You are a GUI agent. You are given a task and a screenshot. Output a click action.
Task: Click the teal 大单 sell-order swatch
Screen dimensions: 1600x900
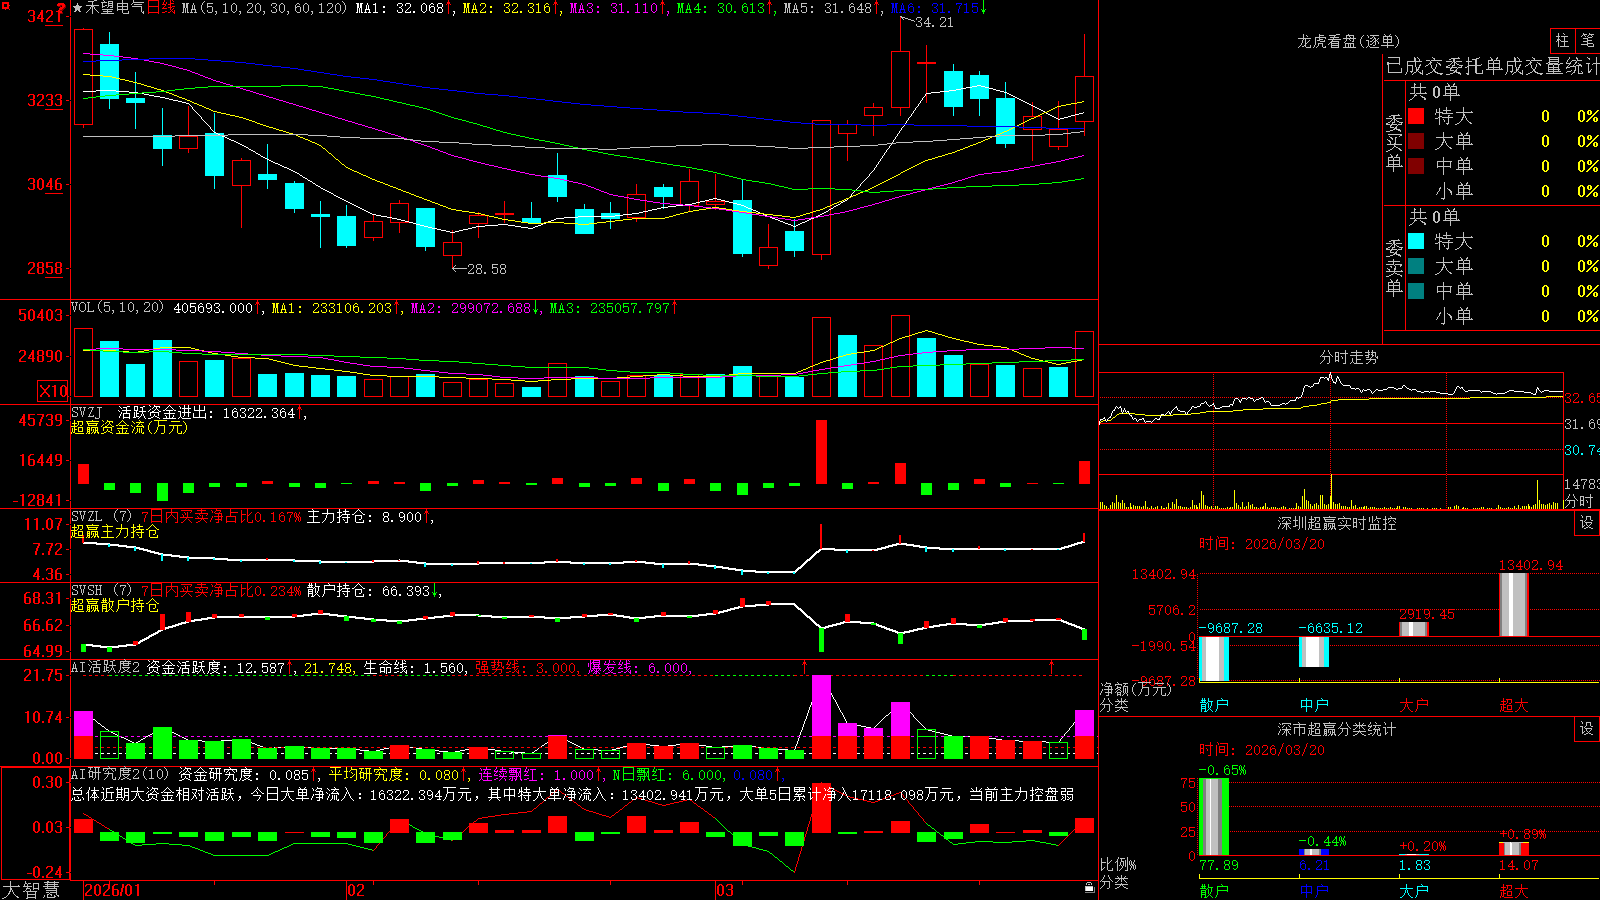(x=1416, y=266)
